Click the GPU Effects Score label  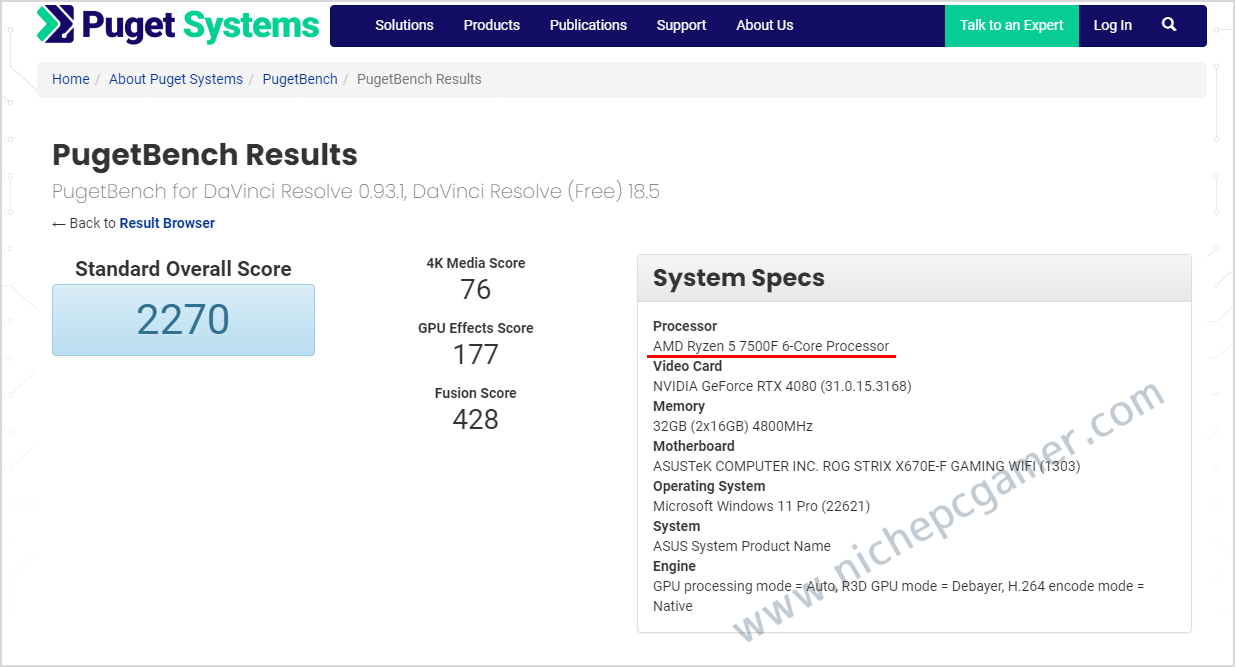475,328
